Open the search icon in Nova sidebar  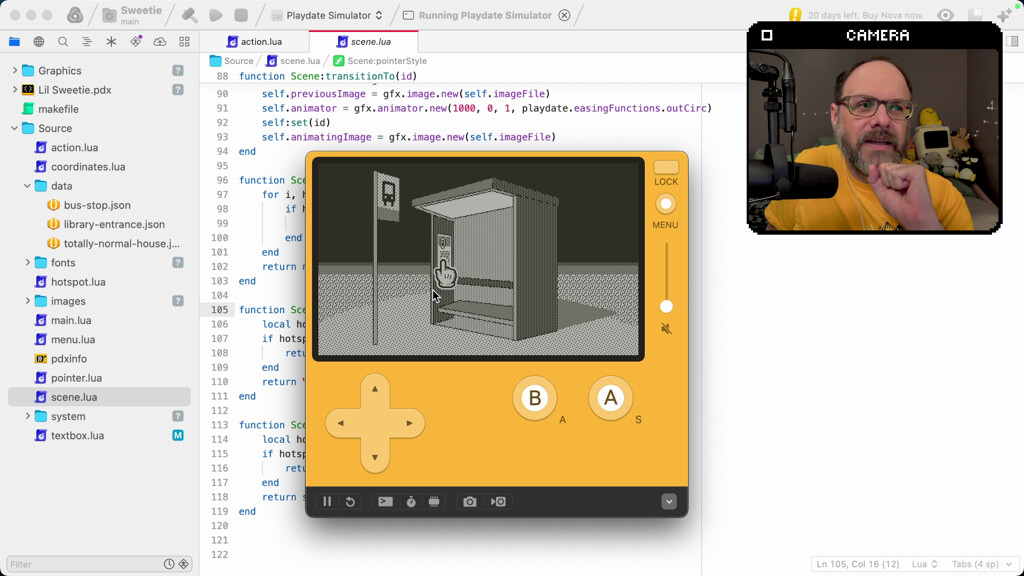coord(63,42)
